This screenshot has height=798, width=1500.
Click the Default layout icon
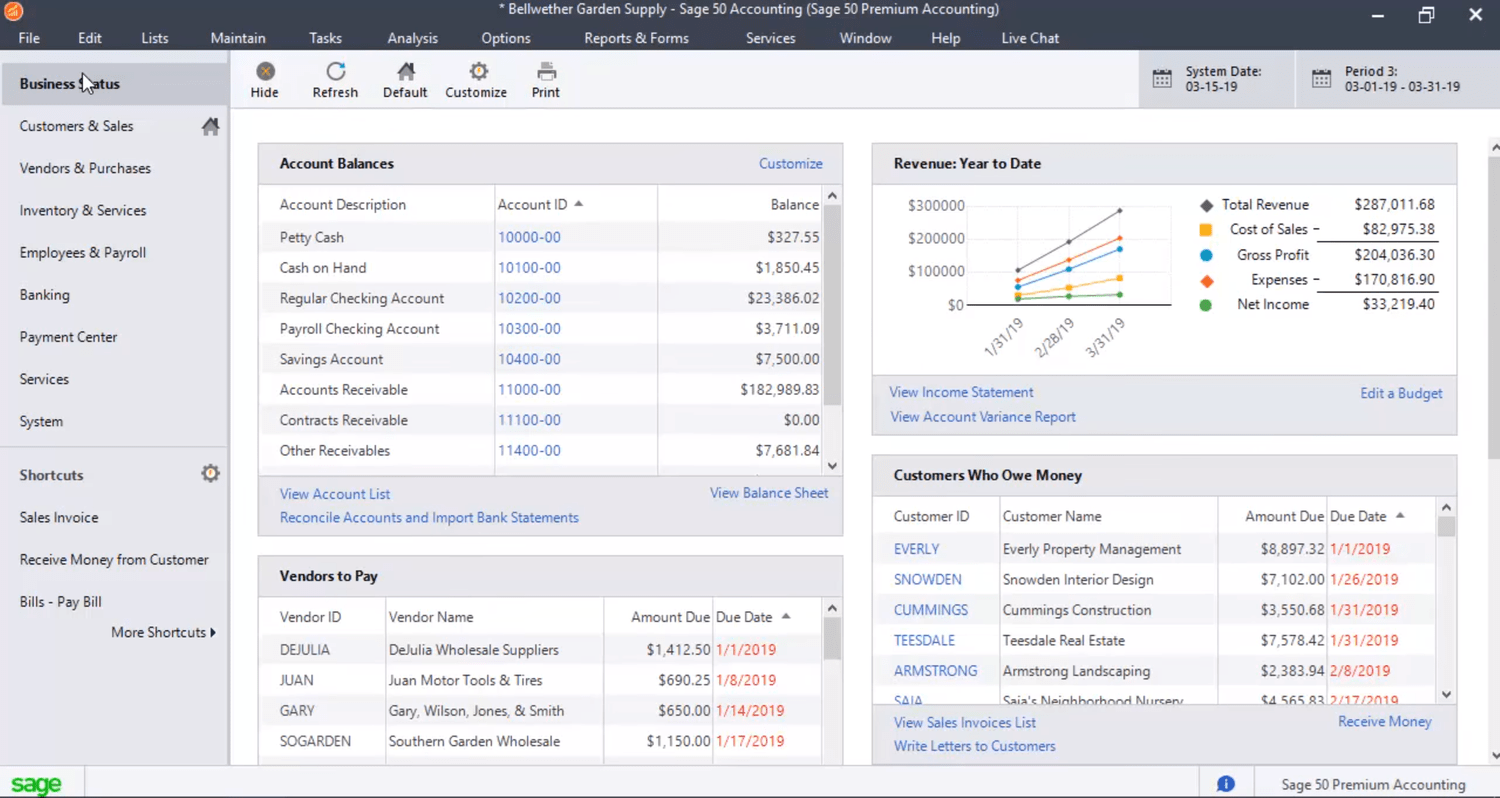[404, 79]
